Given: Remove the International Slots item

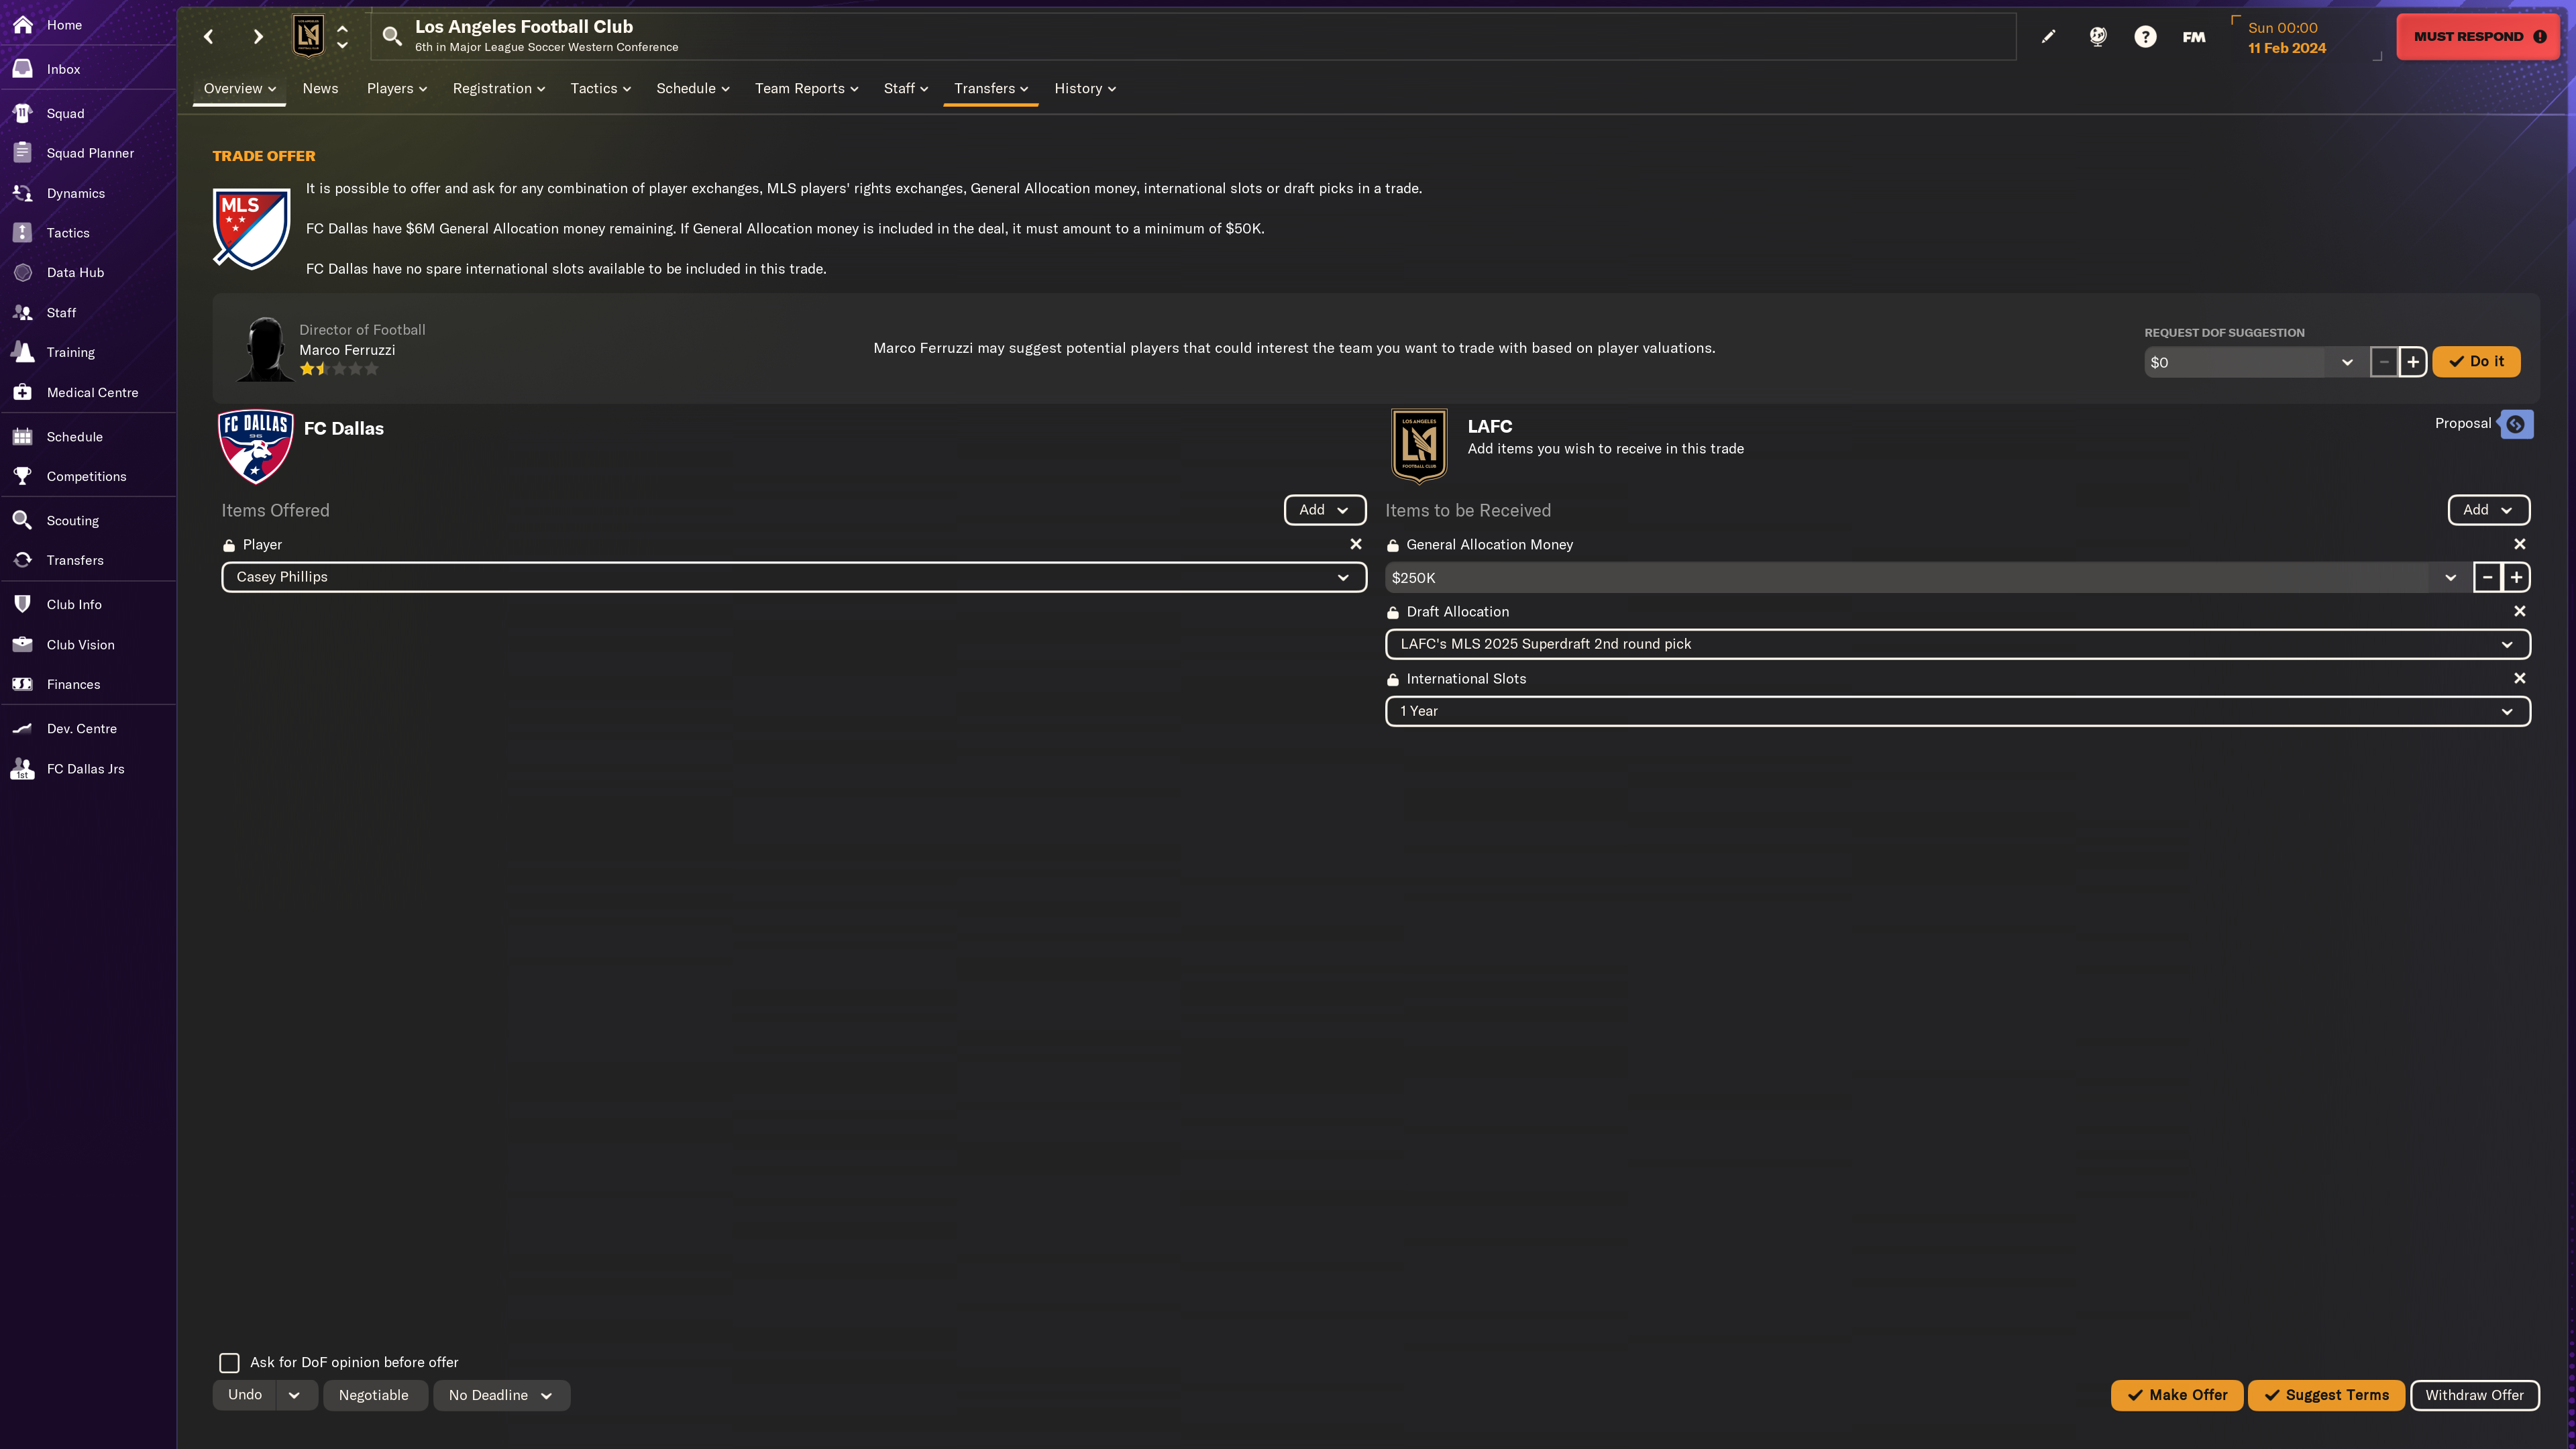Looking at the screenshot, I should point(2520,678).
